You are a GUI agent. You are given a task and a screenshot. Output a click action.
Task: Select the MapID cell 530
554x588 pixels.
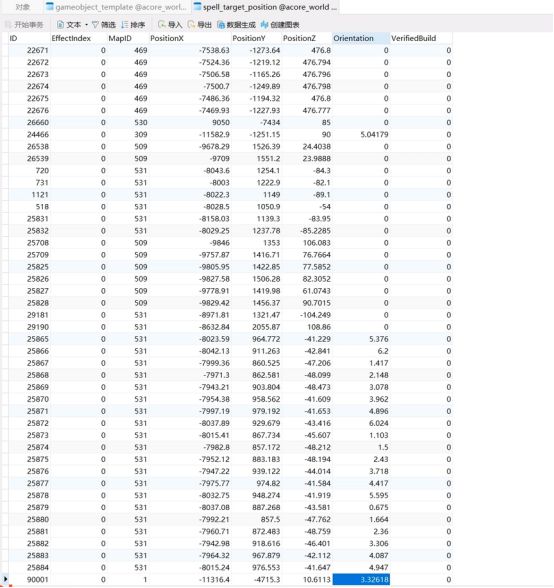pos(141,123)
